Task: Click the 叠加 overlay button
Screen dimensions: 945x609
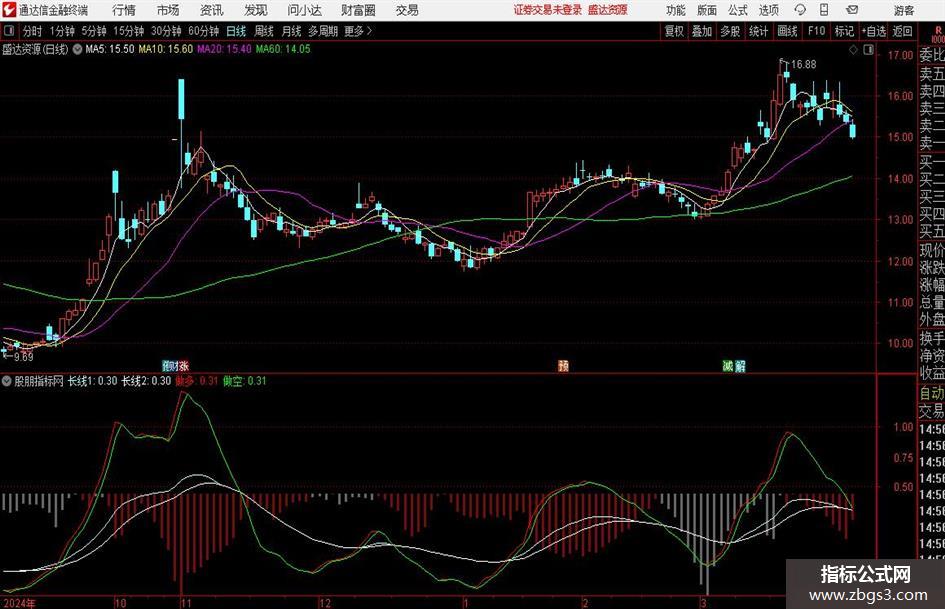Action: (x=702, y=31)
